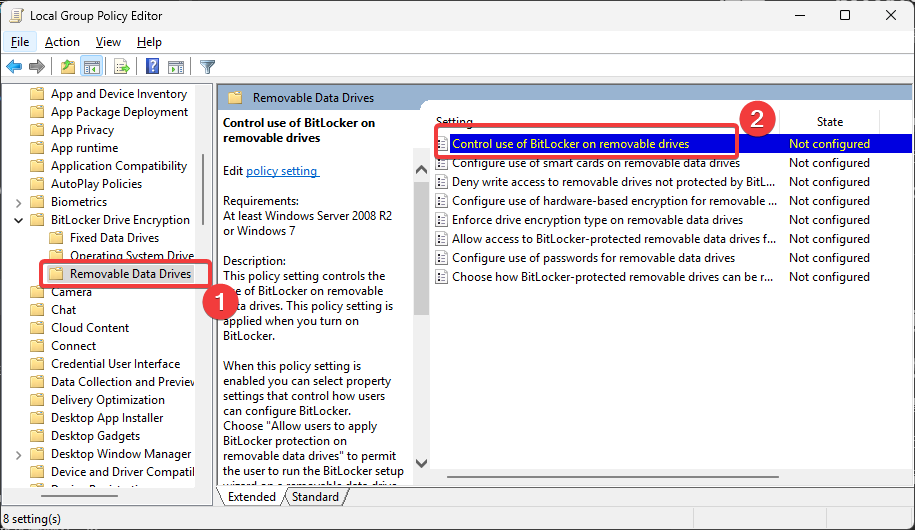Viewport: 915px width, 530px height.
Task: Select App Package Deployment folder
Action: pos(120,112)
